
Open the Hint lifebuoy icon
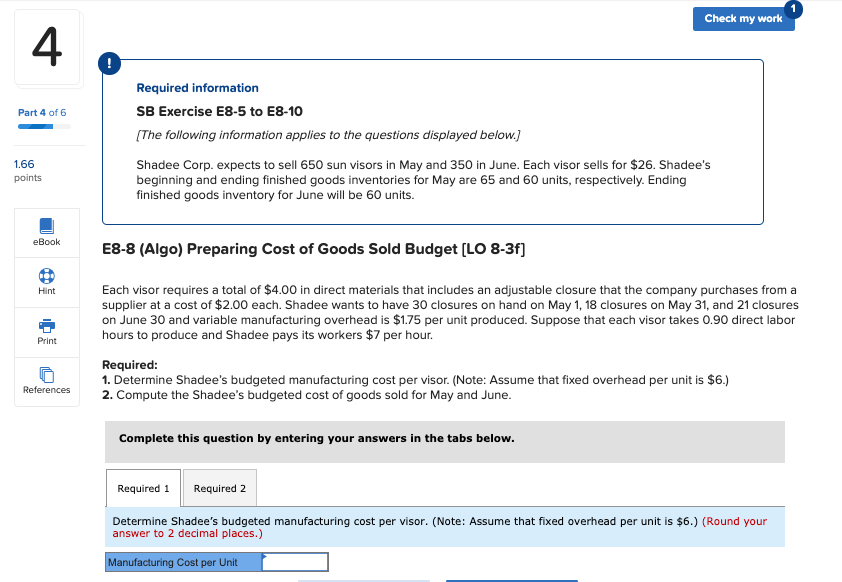tap(47, 276)
